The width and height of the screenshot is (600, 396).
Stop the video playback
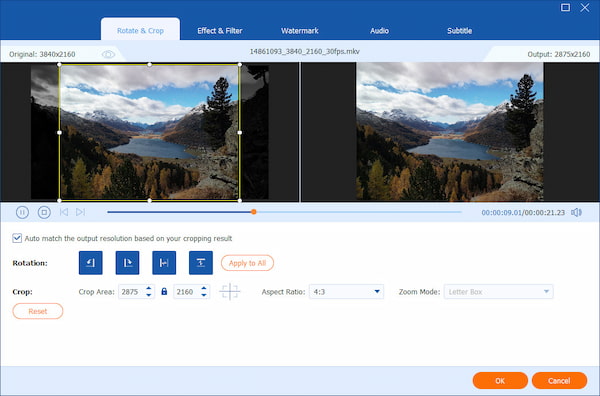coord(44,212)
